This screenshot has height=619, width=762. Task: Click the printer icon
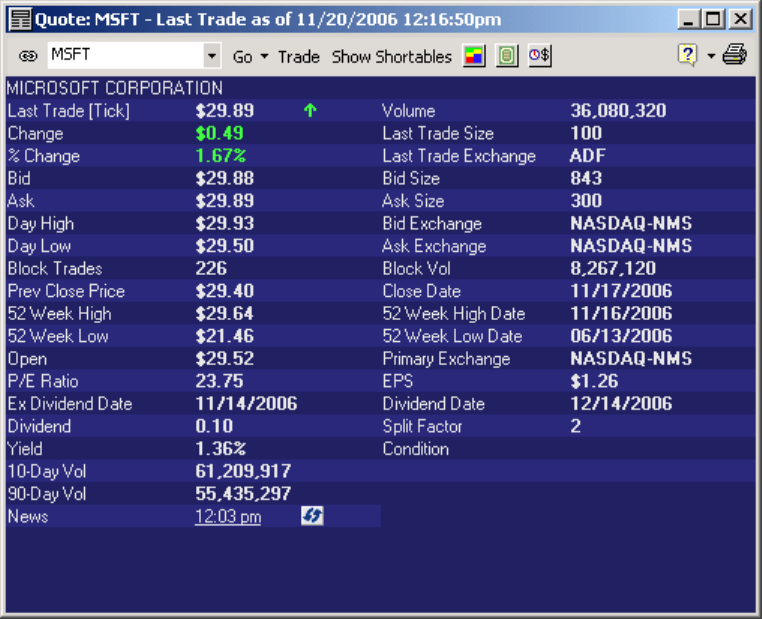[735, 54]
